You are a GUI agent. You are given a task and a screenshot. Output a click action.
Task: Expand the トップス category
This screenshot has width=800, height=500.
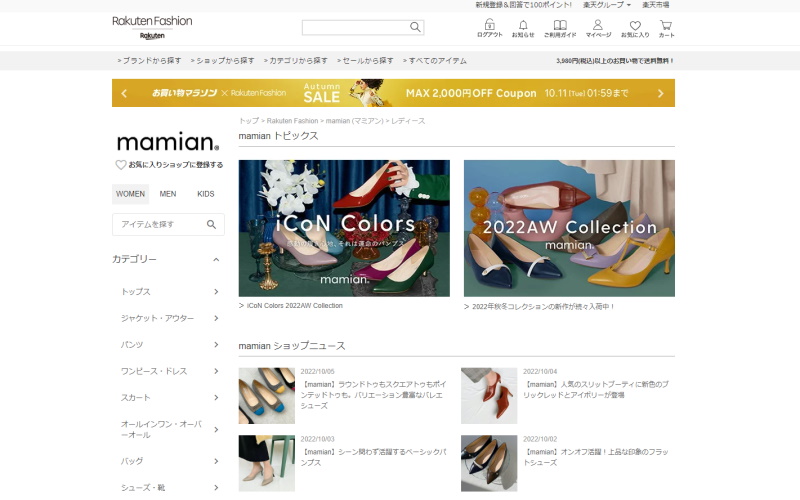216,292
